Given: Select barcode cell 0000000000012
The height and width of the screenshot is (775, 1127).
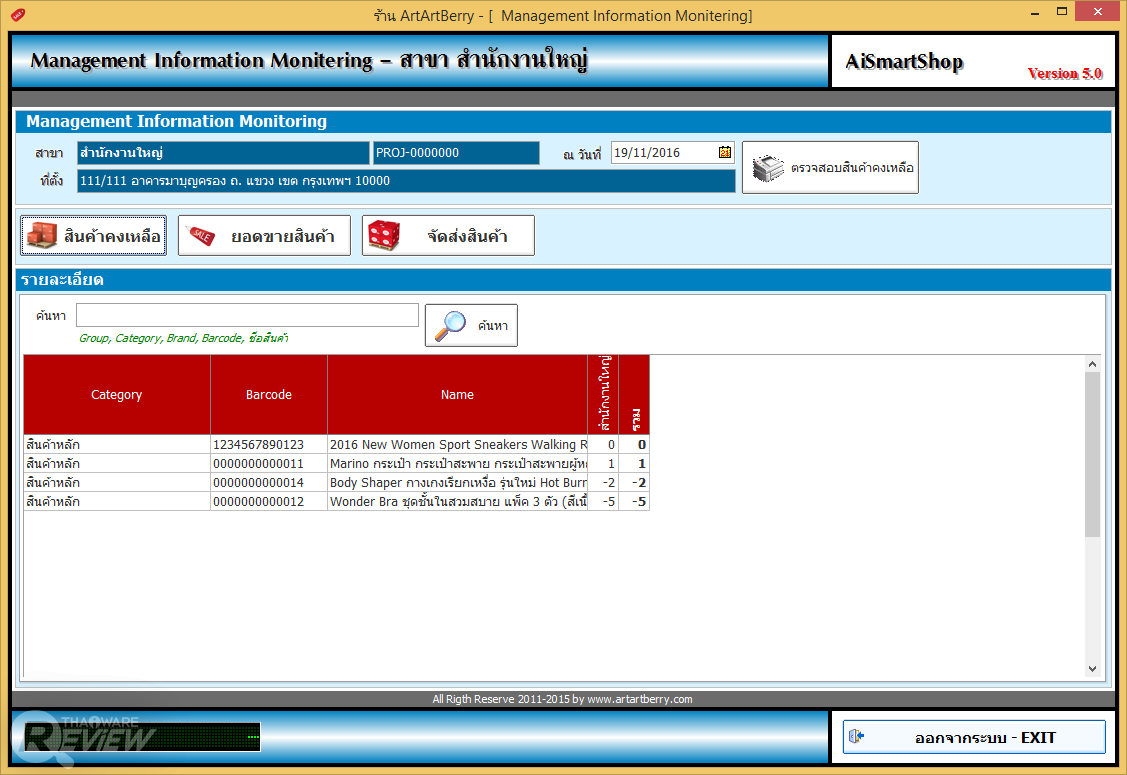Looking at the screenshot, I should [x=269, y=501].
